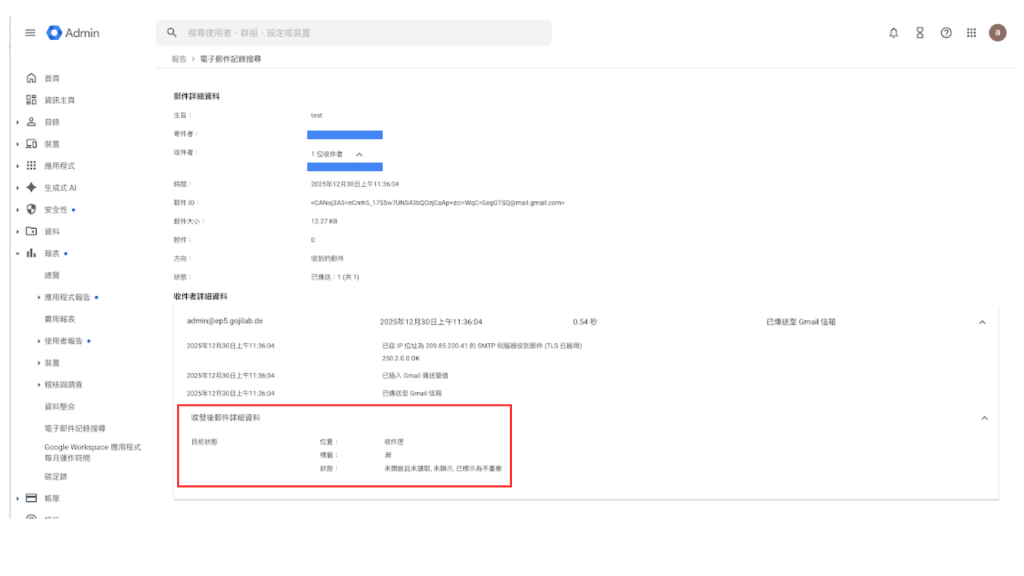Click the 生成式 AI sparkle icon
This screenshot has width=1024, height=576.
(31, 187)
